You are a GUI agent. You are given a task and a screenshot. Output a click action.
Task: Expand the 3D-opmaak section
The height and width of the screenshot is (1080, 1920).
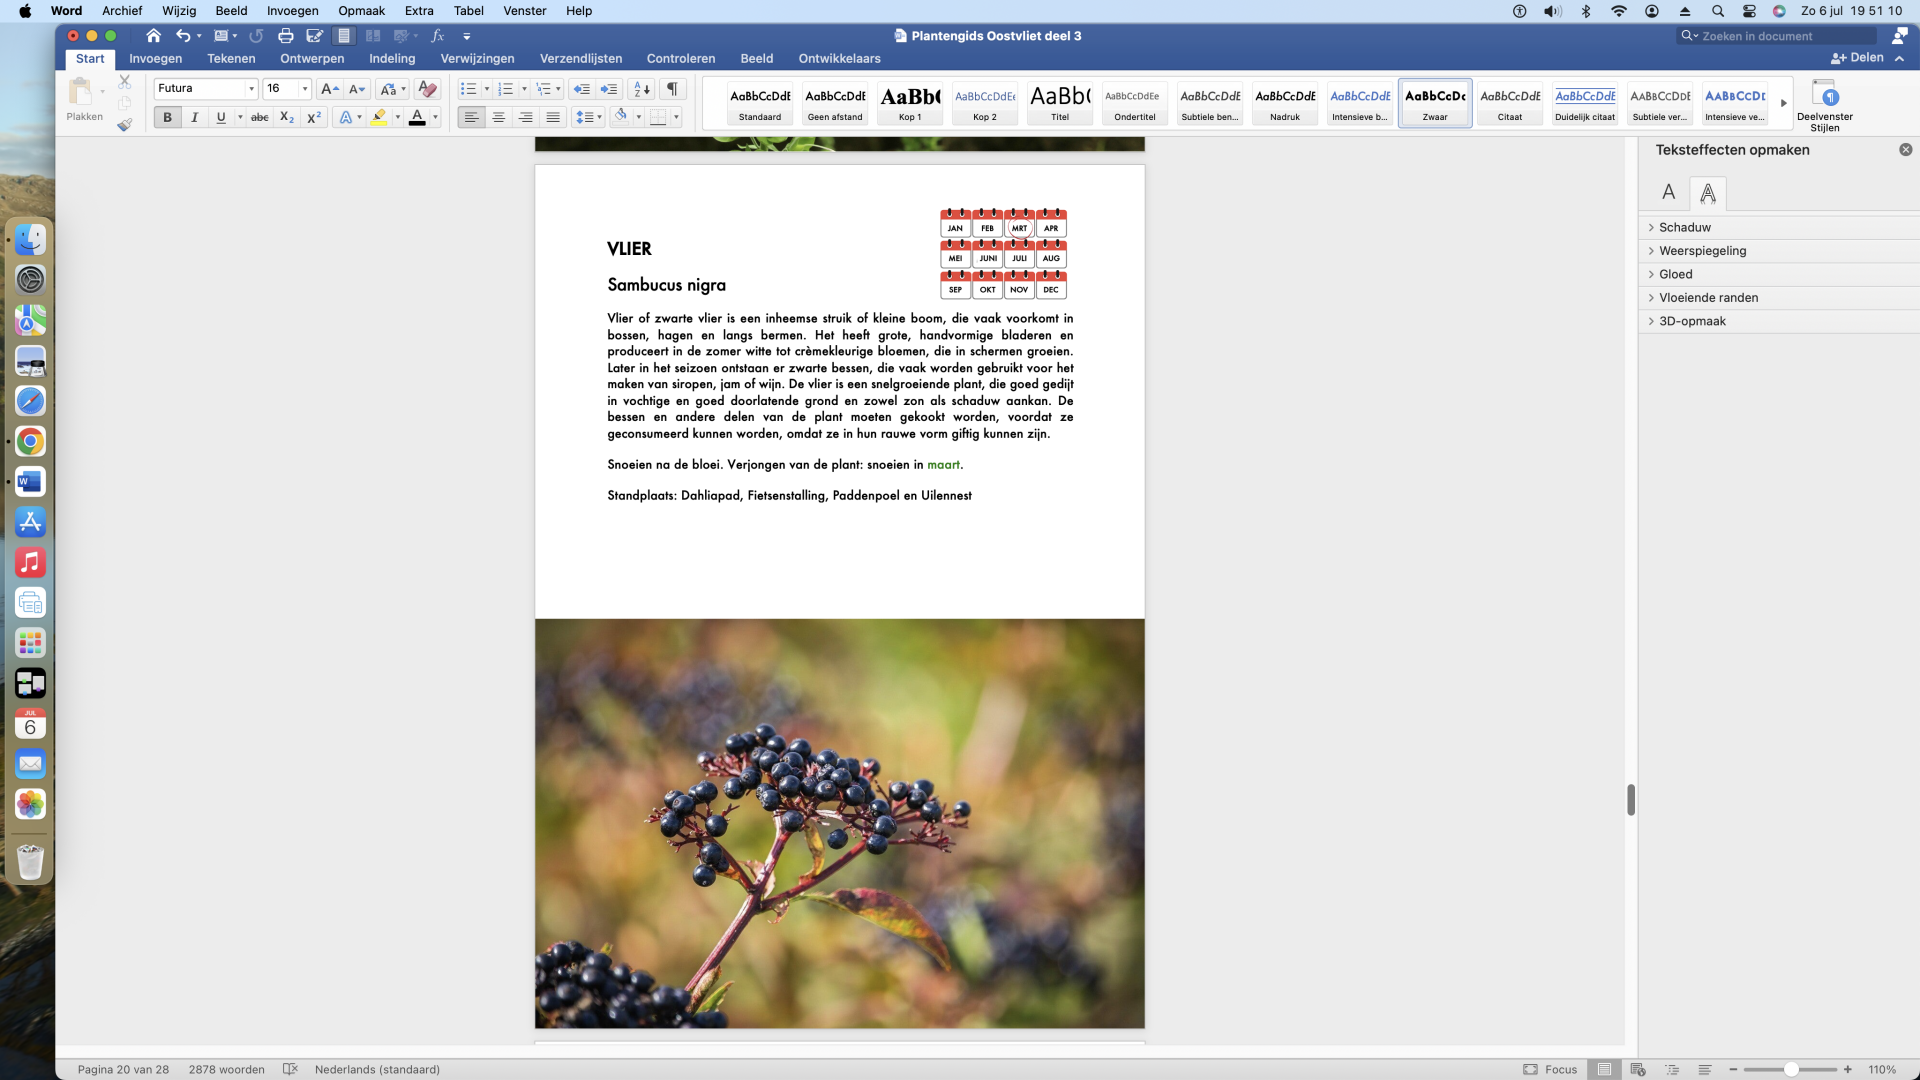1691,321
